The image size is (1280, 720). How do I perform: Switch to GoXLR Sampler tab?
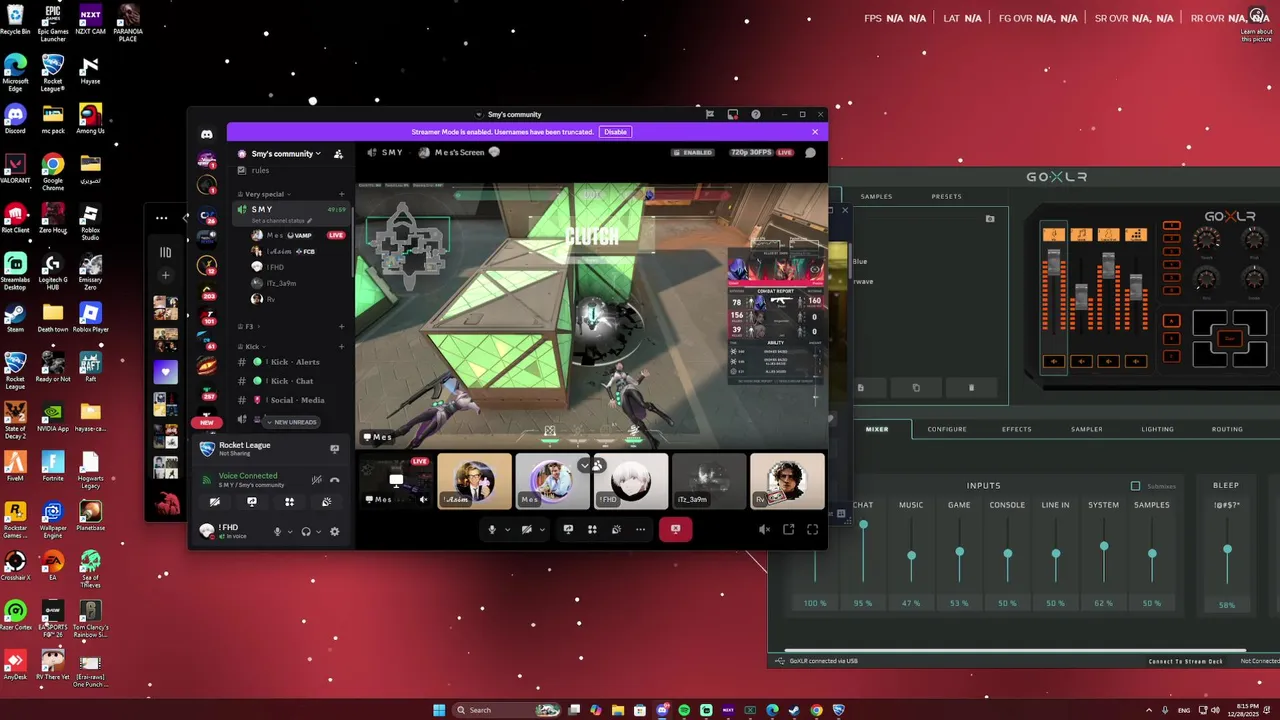tap(1087, 429)
